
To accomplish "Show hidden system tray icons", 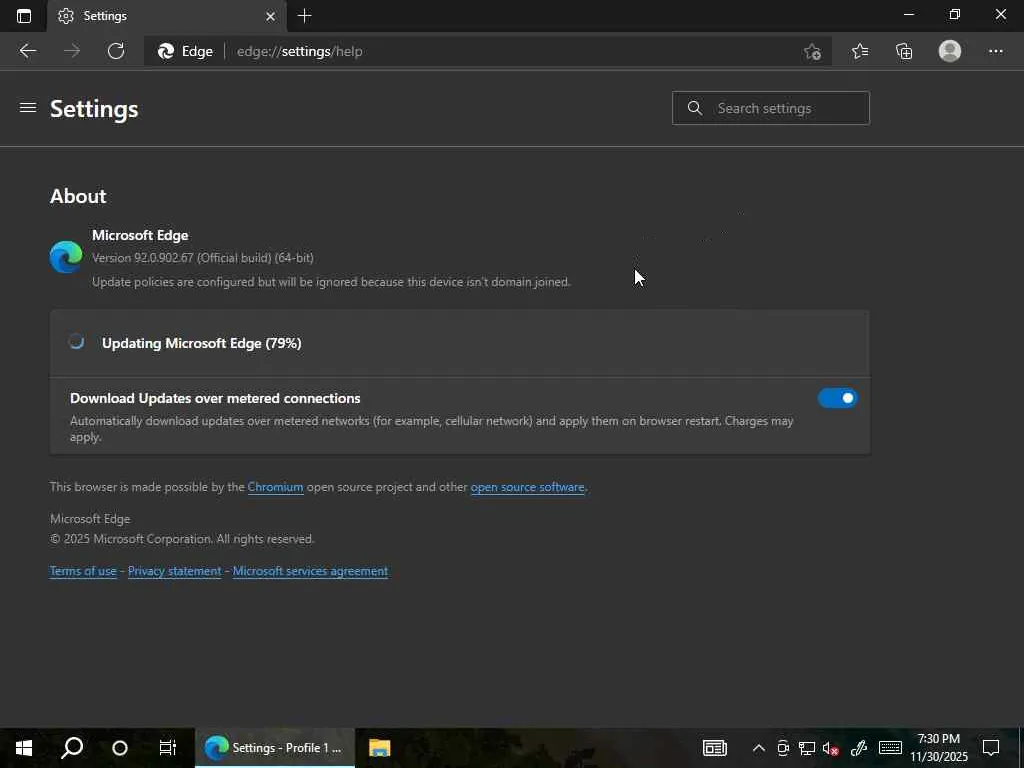I will [x=758, y=748].
